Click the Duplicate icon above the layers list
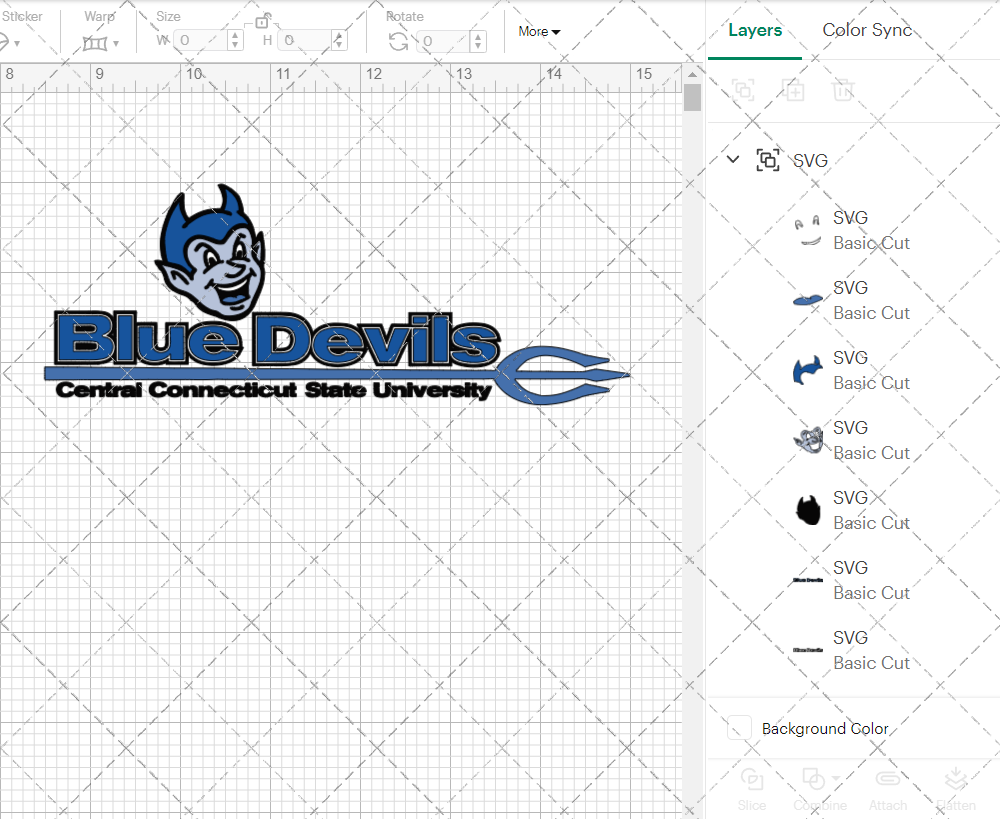 pyautogui.click(x=795, y=90)
